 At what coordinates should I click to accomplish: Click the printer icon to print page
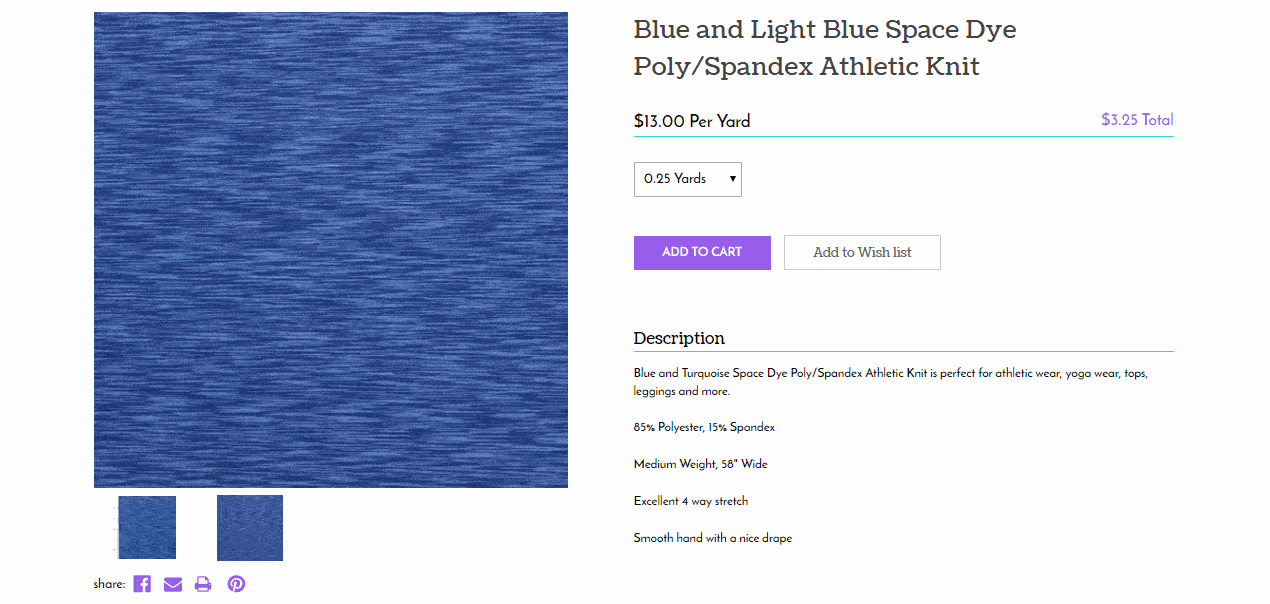click(x=203, y=584)
